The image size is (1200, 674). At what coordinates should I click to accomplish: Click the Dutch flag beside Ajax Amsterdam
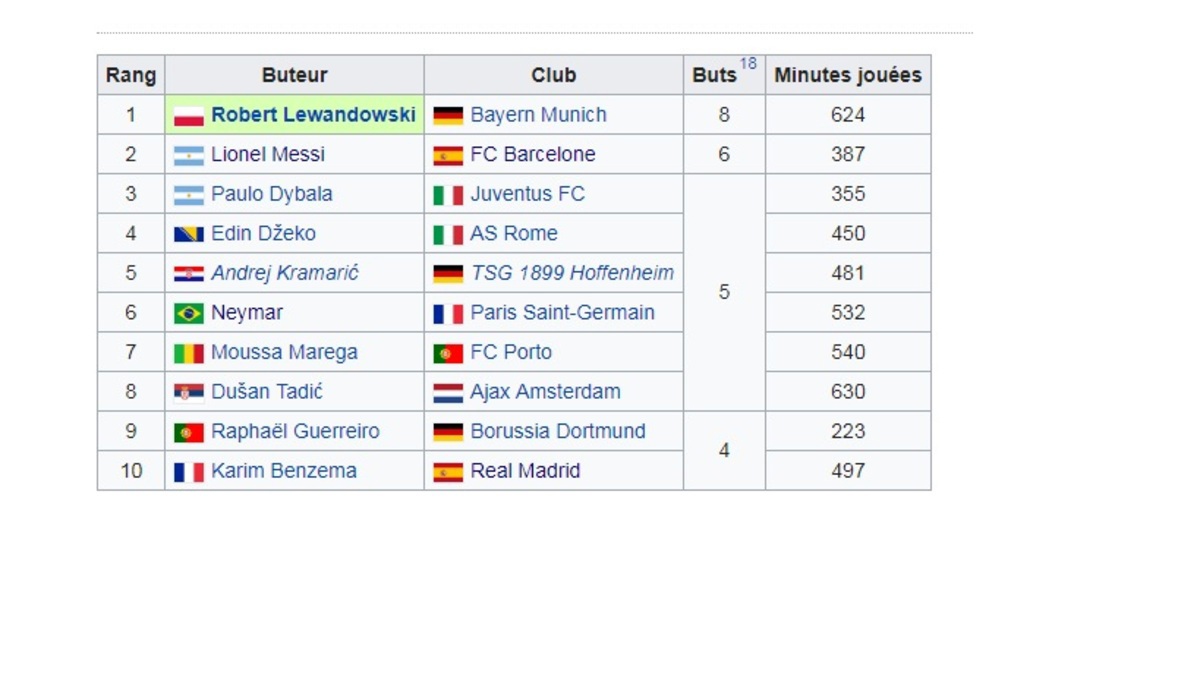point(448,393)
